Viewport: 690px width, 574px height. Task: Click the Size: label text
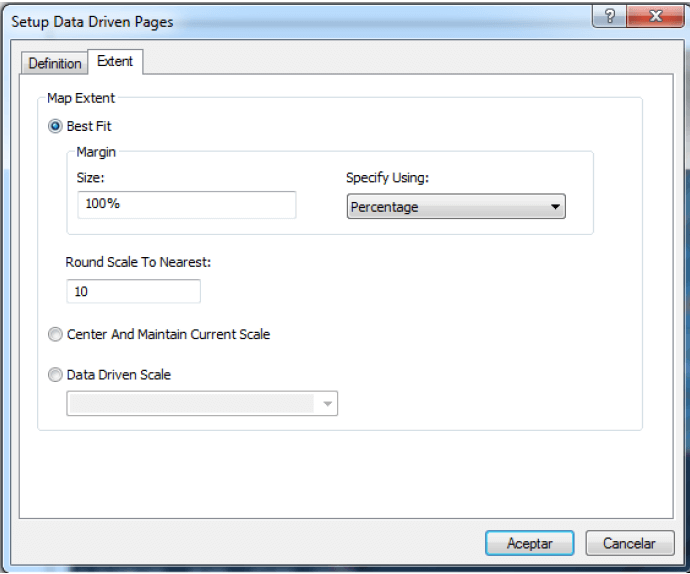pos(90,177)
